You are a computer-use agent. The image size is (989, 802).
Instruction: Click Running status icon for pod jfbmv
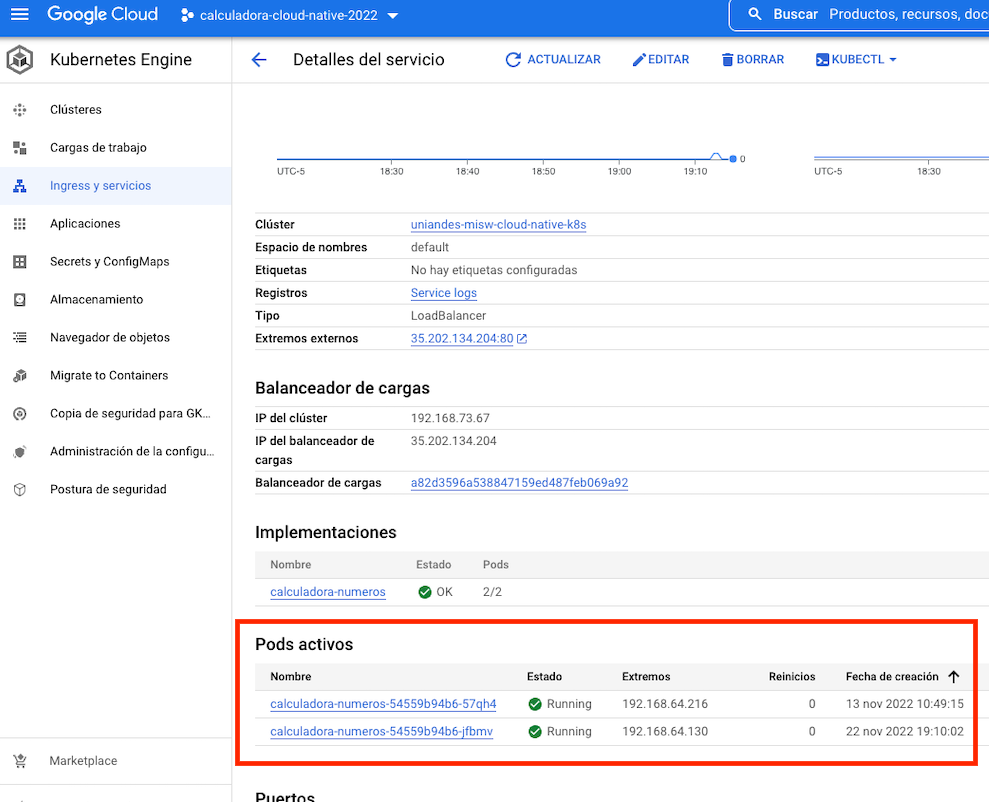click(x=535, y=732)
